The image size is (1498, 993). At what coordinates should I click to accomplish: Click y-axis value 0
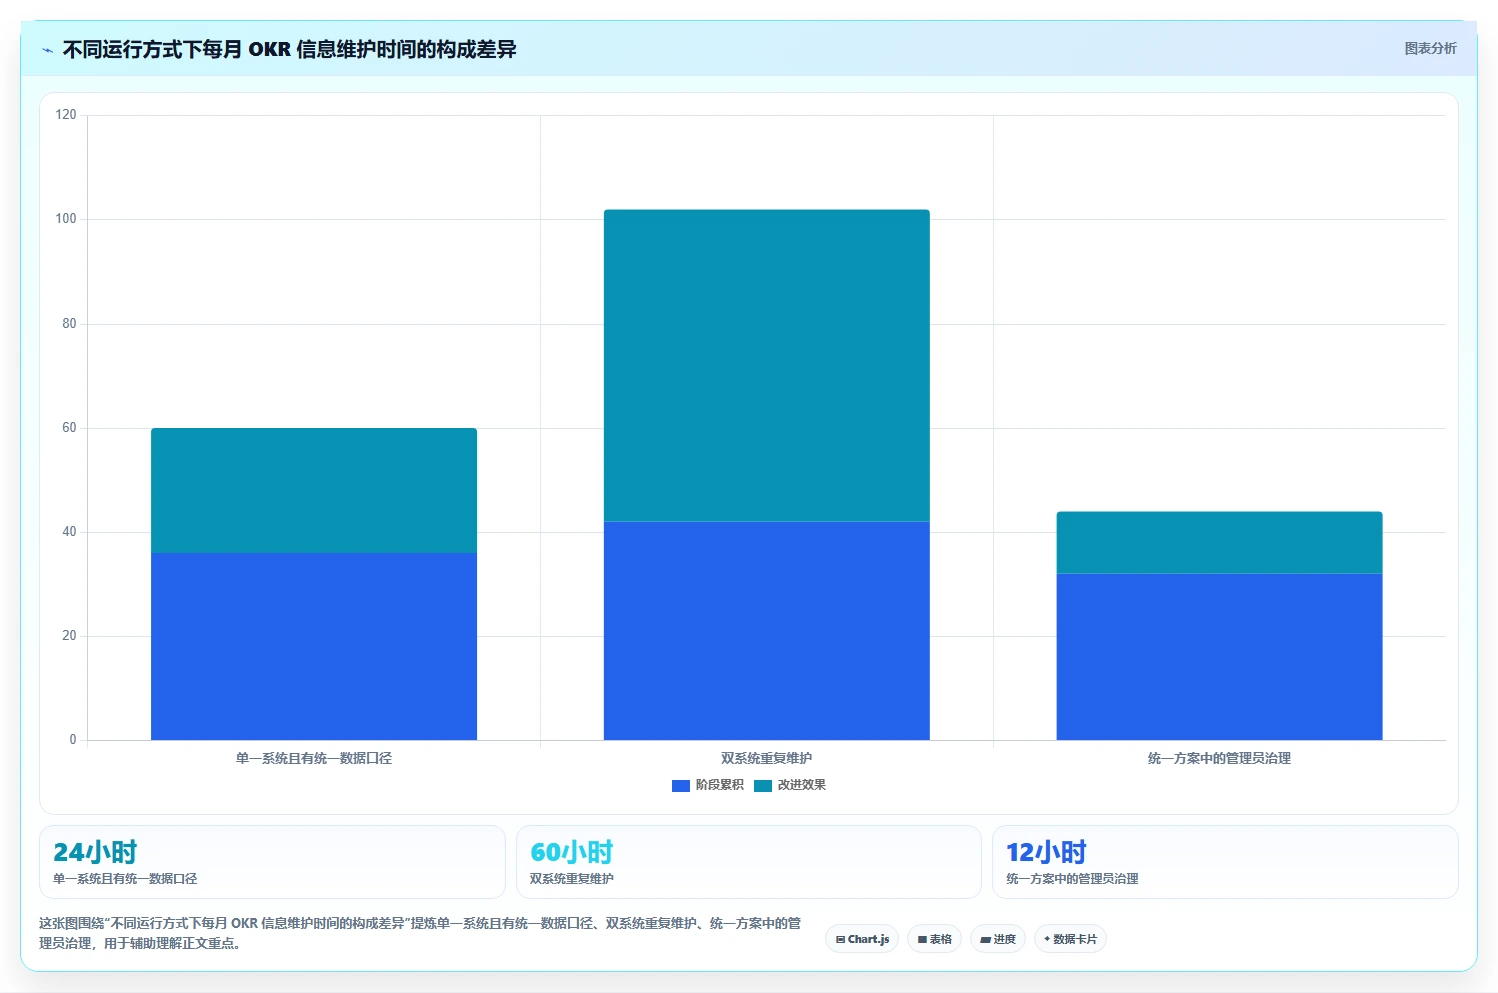point(73,740)
